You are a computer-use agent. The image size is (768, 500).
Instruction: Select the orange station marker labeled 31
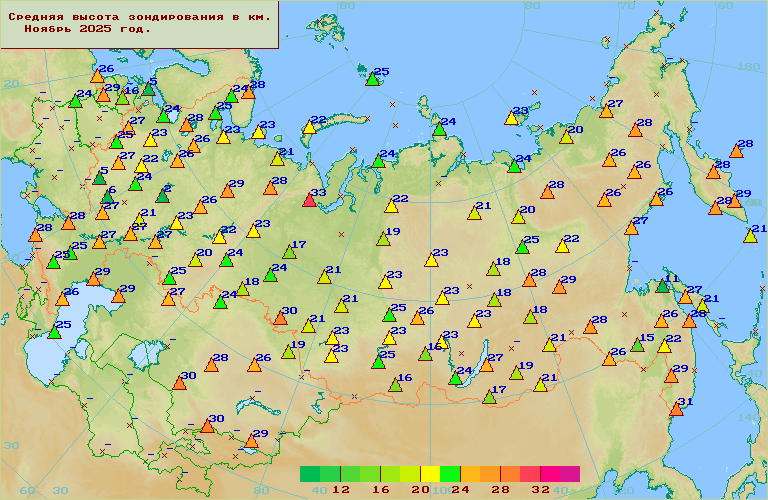coord(676,409)
